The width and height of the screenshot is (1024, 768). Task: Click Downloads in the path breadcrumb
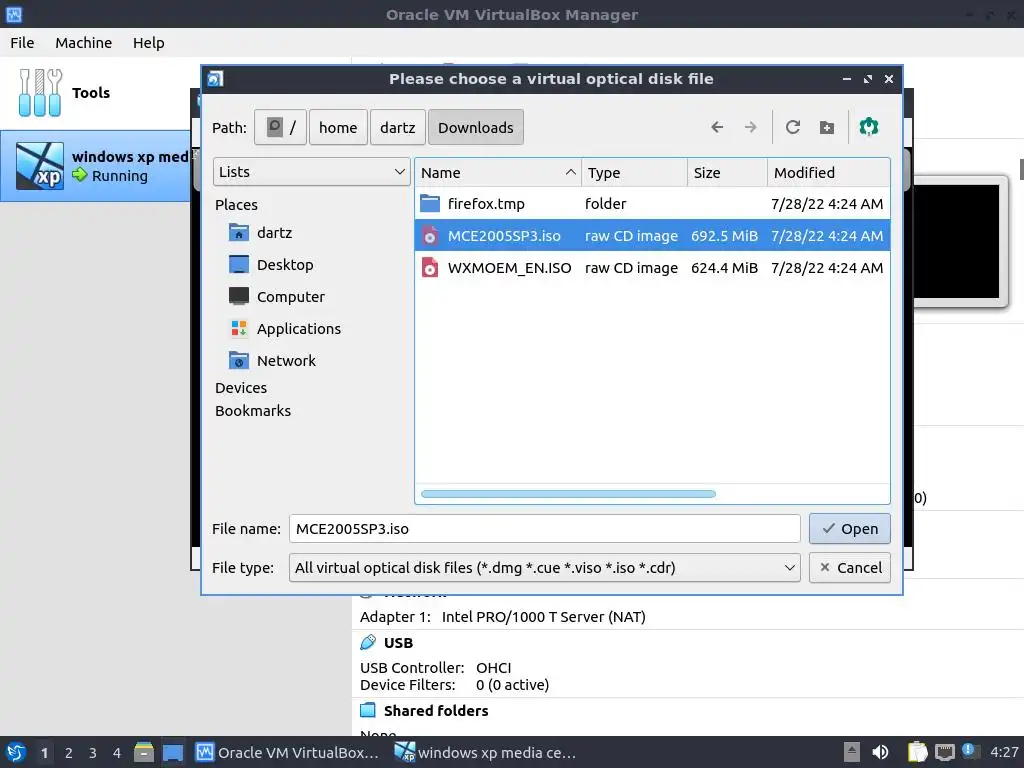pyautogui.click(x=475, y=127)
